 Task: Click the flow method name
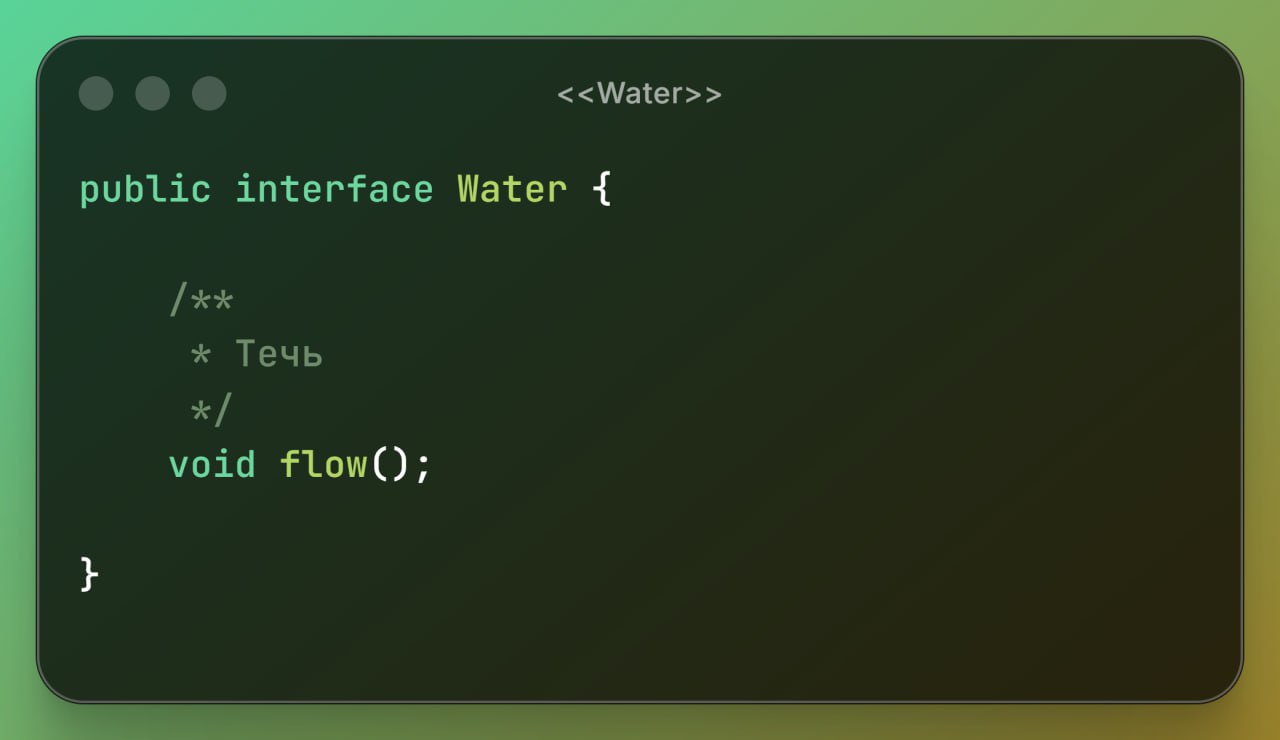coord(323,464)
